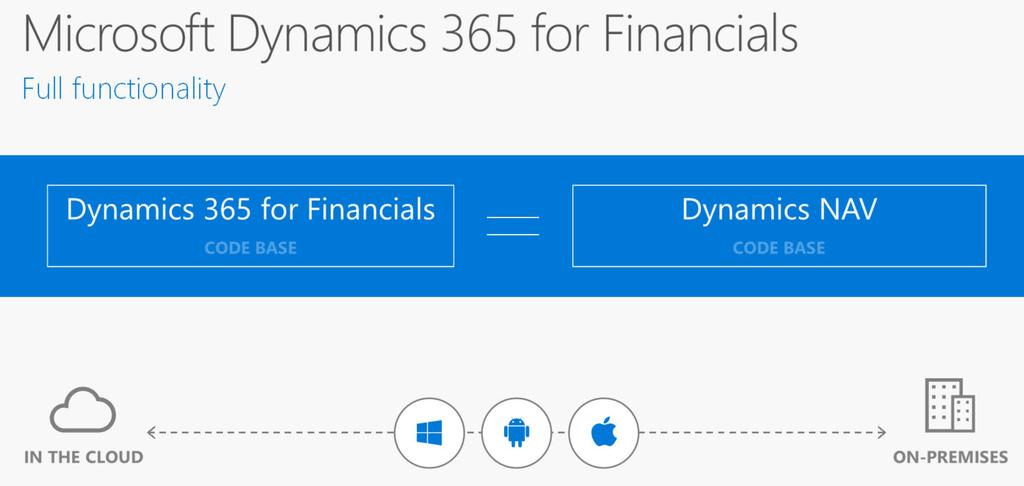Click the Dynamics NAV code base box

pos(779,226)
